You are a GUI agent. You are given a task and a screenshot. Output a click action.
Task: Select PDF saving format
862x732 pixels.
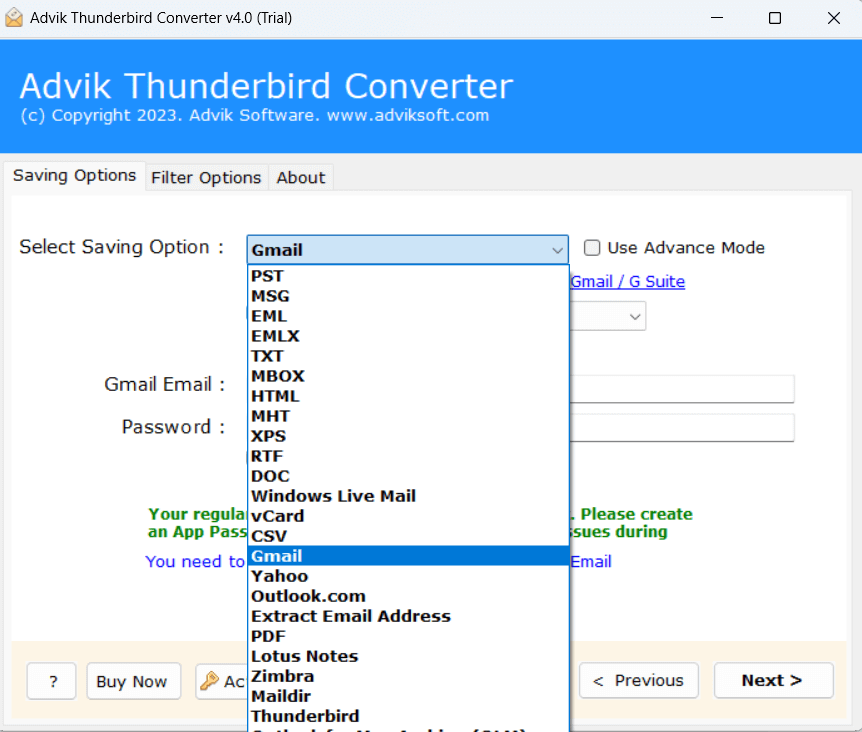click(408, 636)
